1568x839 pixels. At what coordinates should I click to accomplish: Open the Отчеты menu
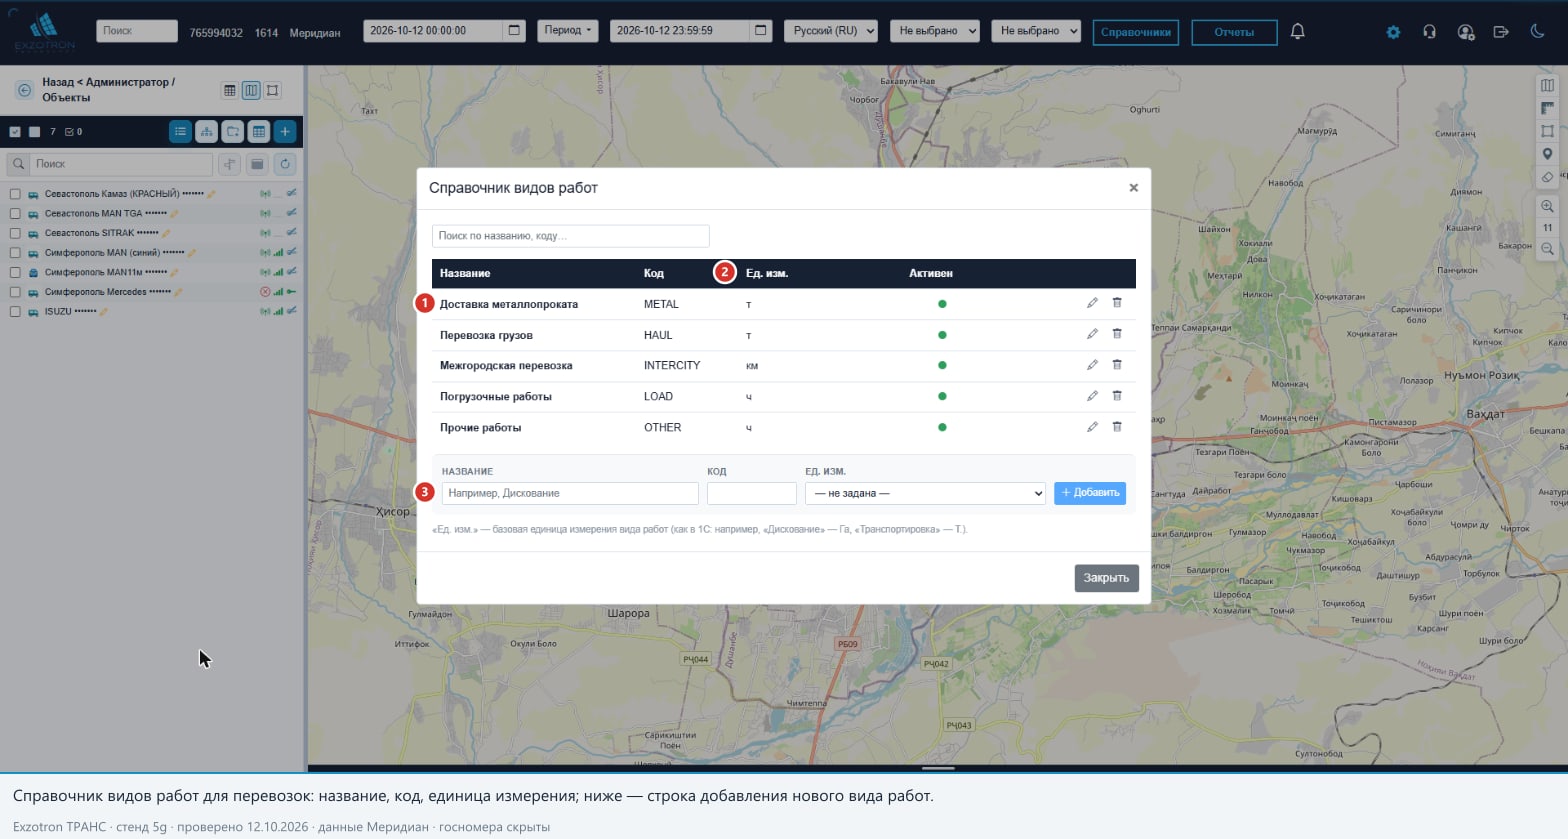click(1234, 32)
